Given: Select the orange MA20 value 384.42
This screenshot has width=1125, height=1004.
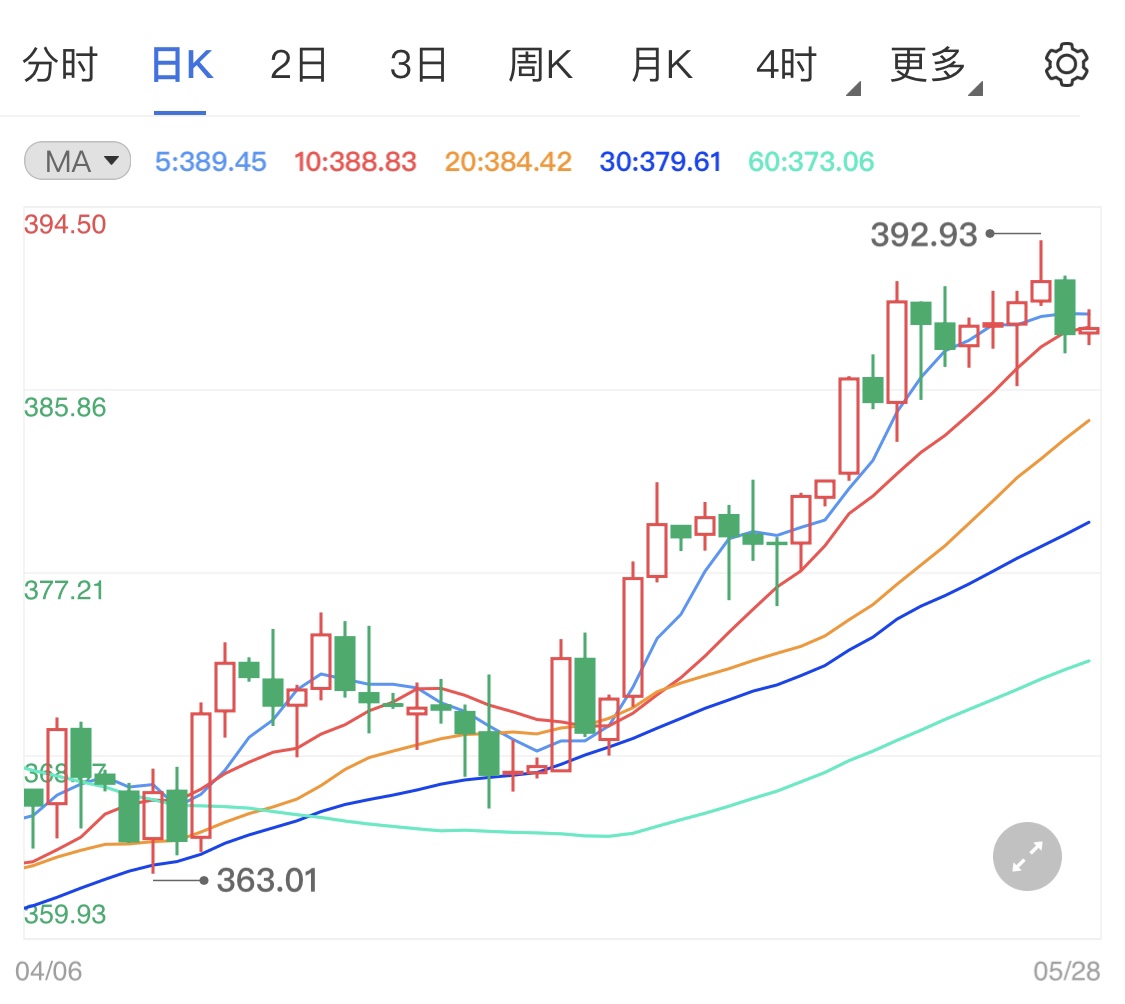Looking at the screenshot, I should click(507, 161).
